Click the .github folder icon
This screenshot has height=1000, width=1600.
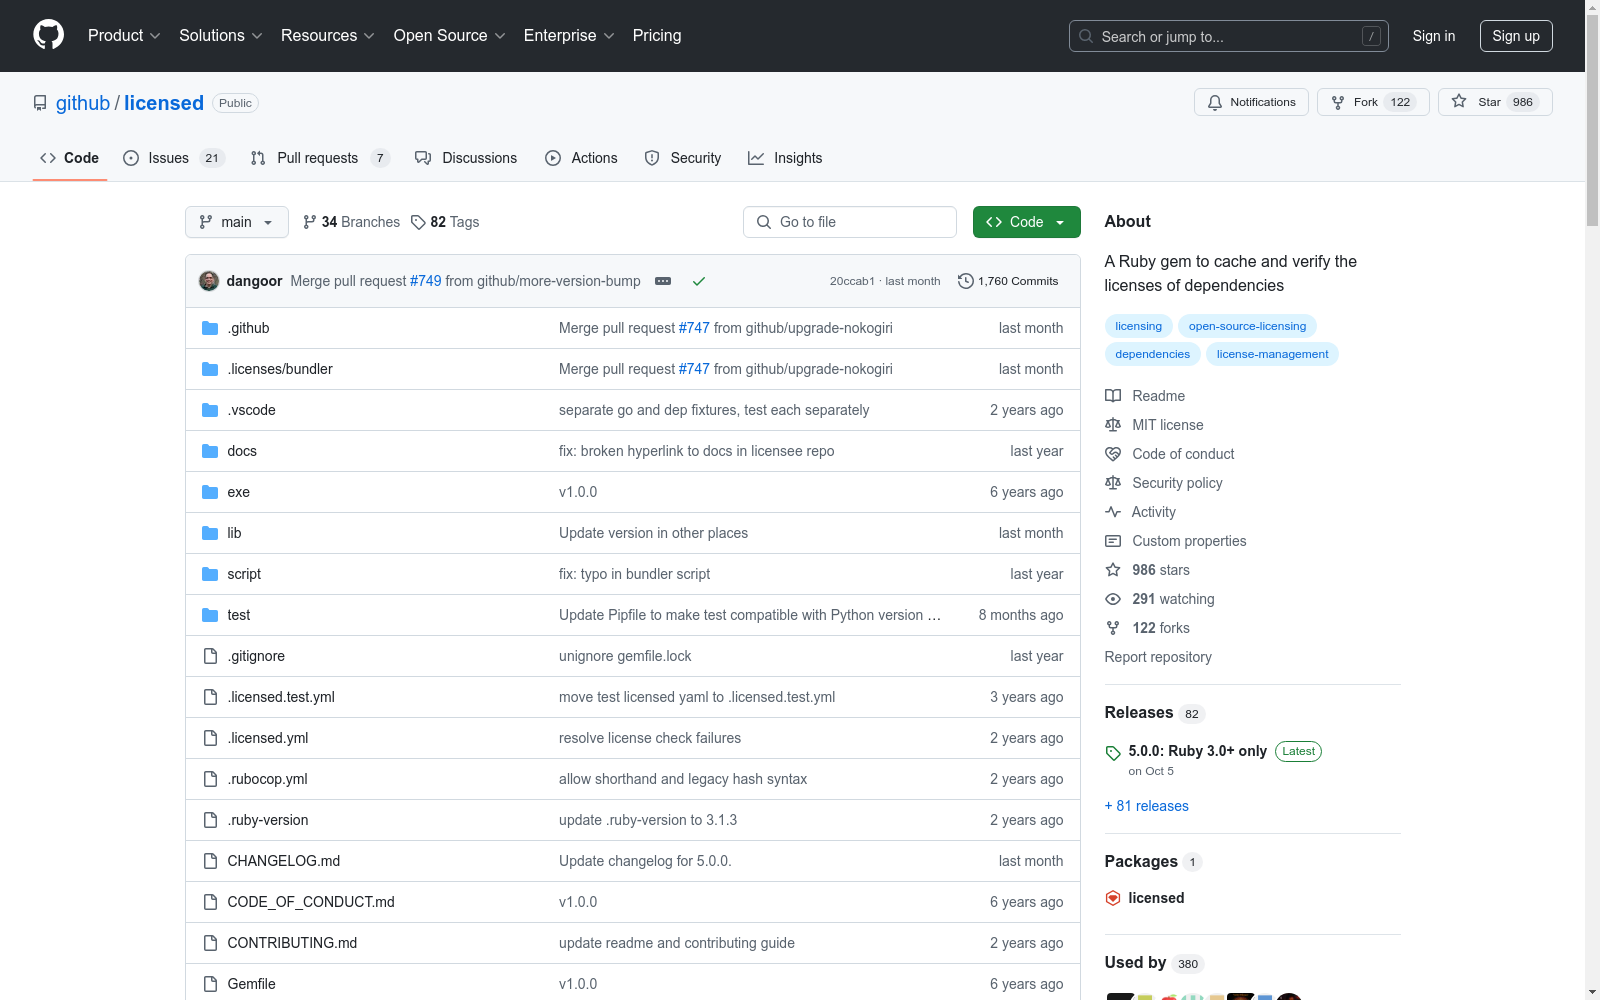pos(210,328)
